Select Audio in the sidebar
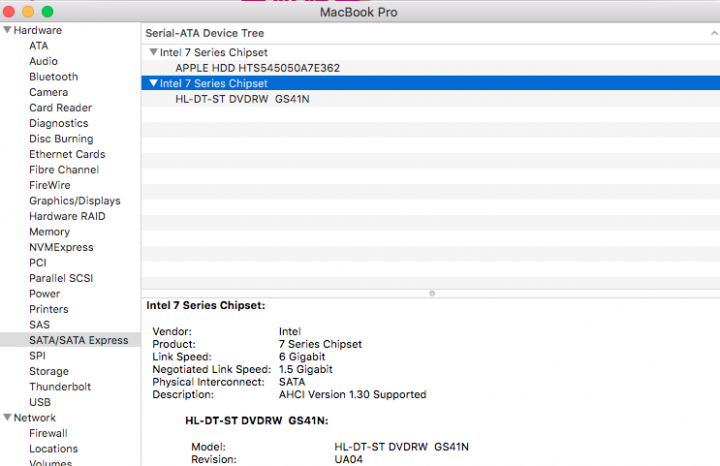This screenshot has width=720, height=466. (x=43, y=61)
